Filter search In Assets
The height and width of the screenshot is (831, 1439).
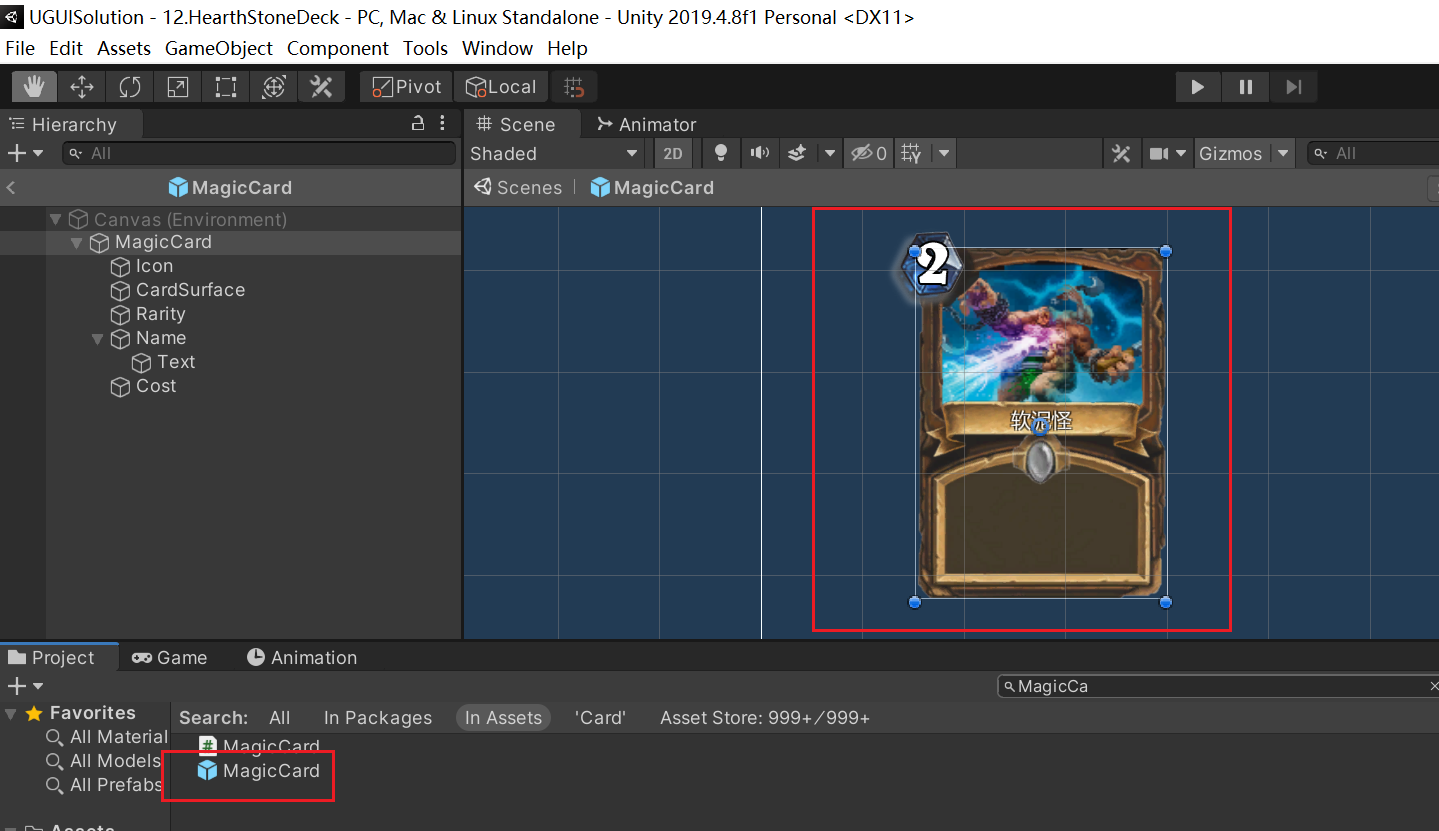pos(503,718)
